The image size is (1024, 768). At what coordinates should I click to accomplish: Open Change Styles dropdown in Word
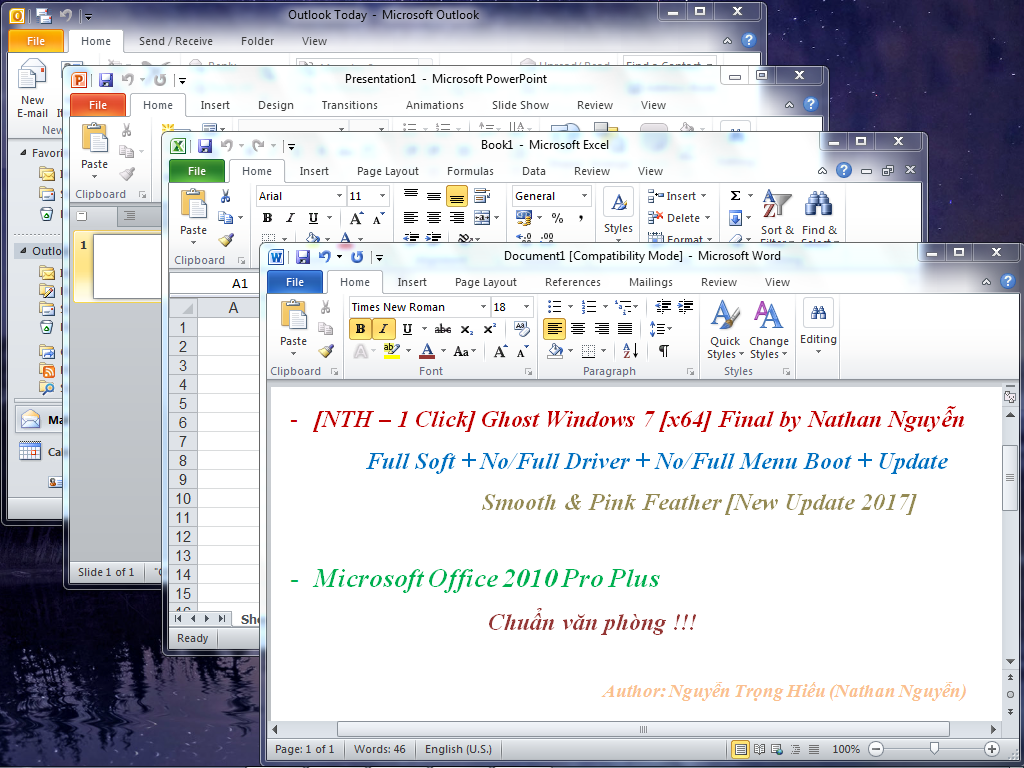tap(768, 329)
